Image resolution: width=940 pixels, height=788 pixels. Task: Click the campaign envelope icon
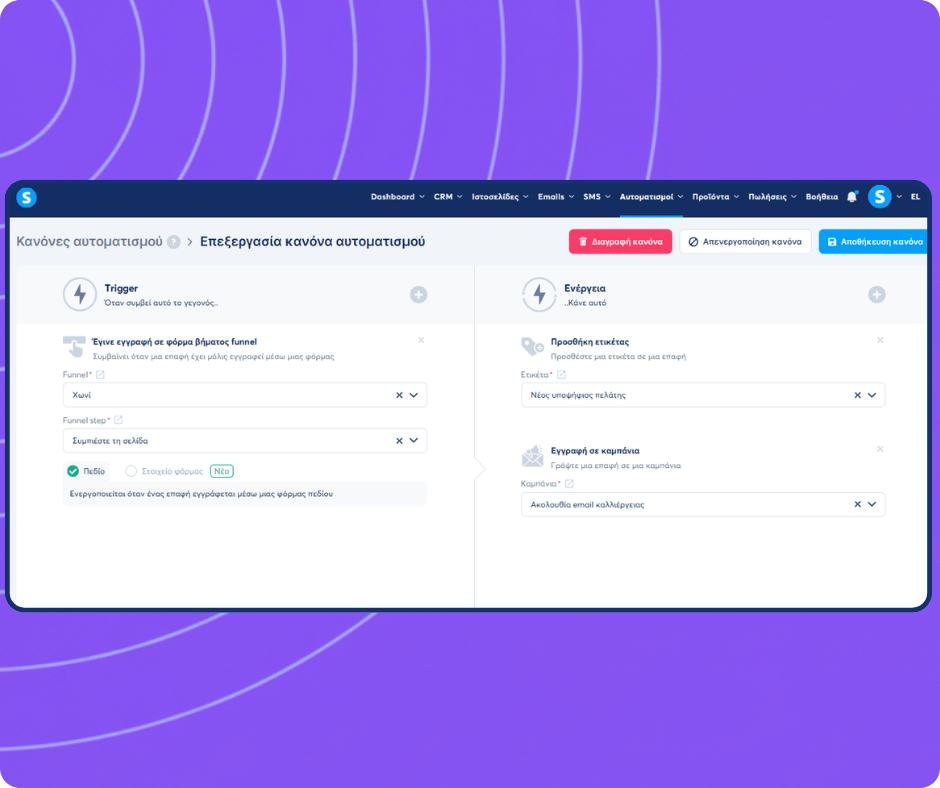point(532,456)
